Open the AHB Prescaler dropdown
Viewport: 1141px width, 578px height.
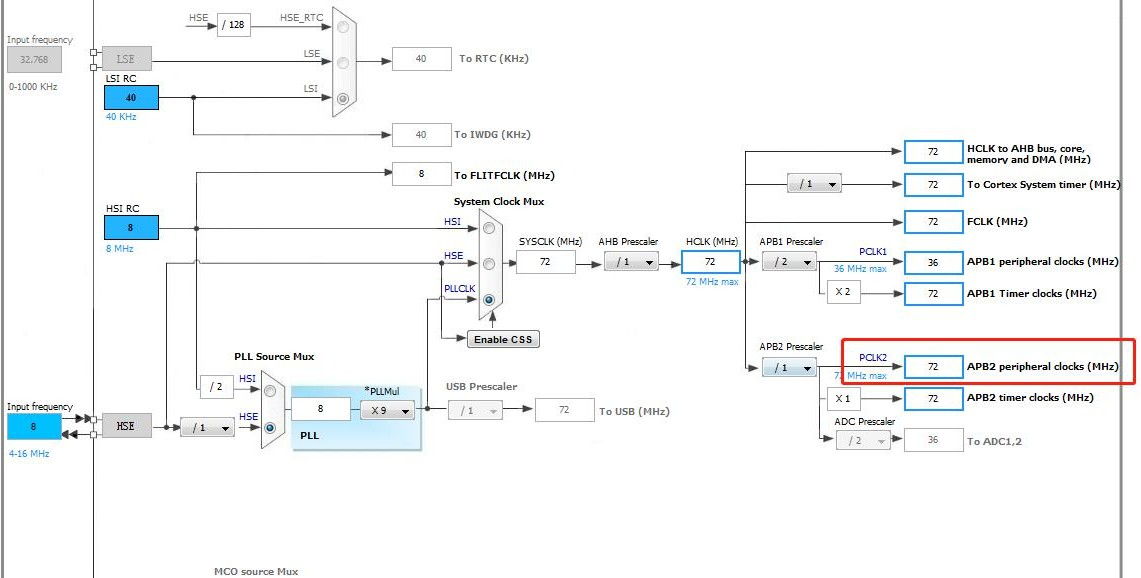632,262
